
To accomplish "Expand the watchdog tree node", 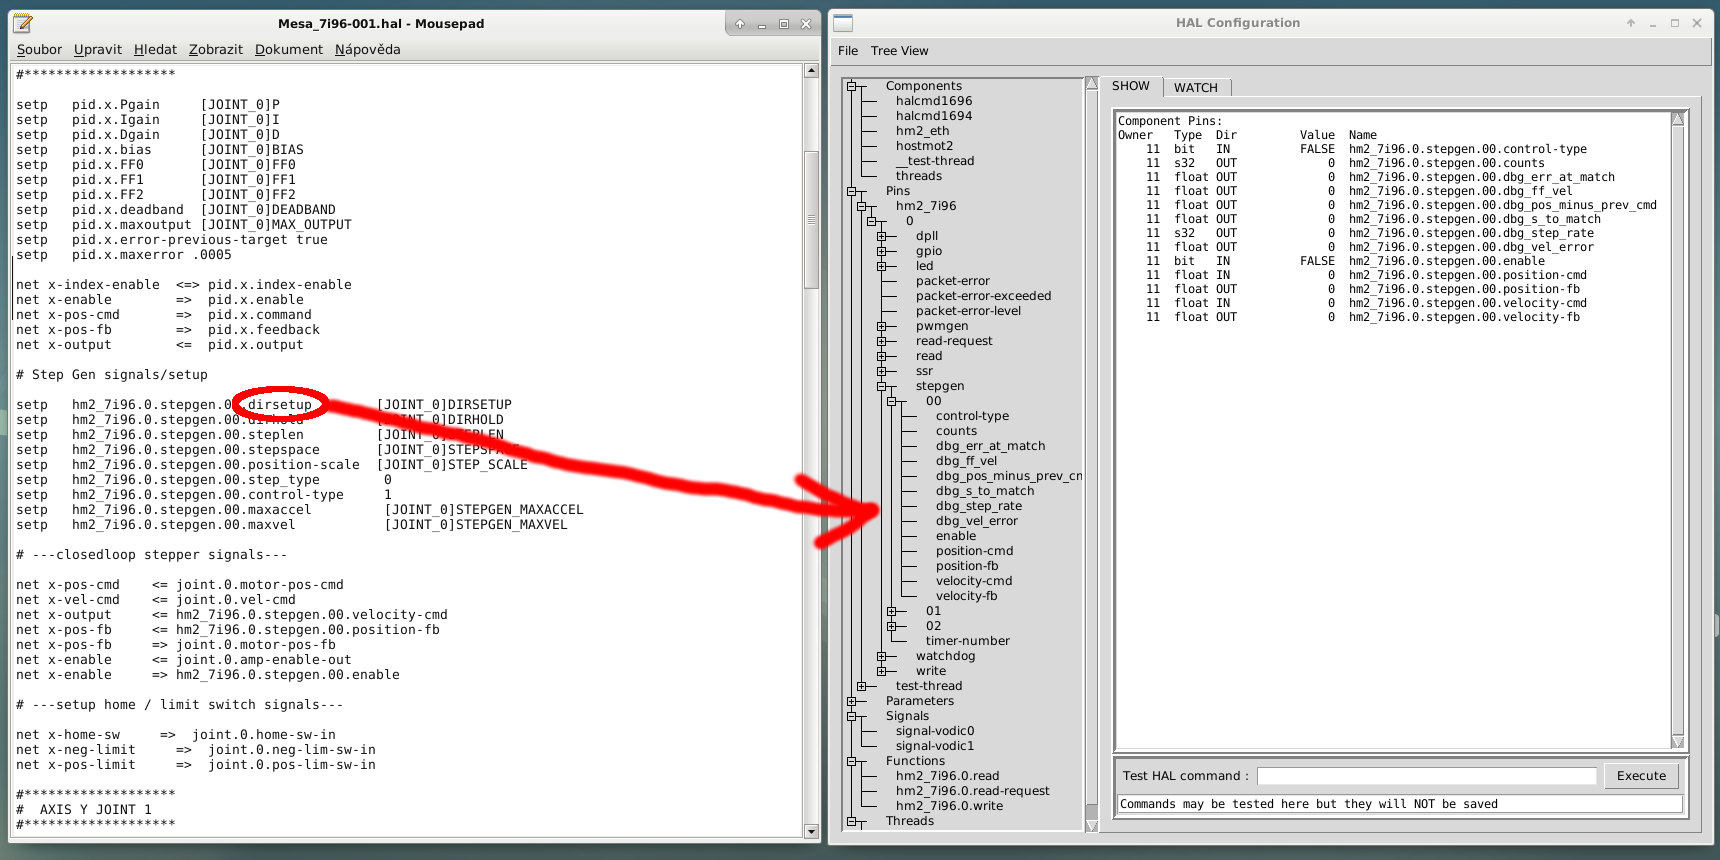I will (x=882, y=656).
